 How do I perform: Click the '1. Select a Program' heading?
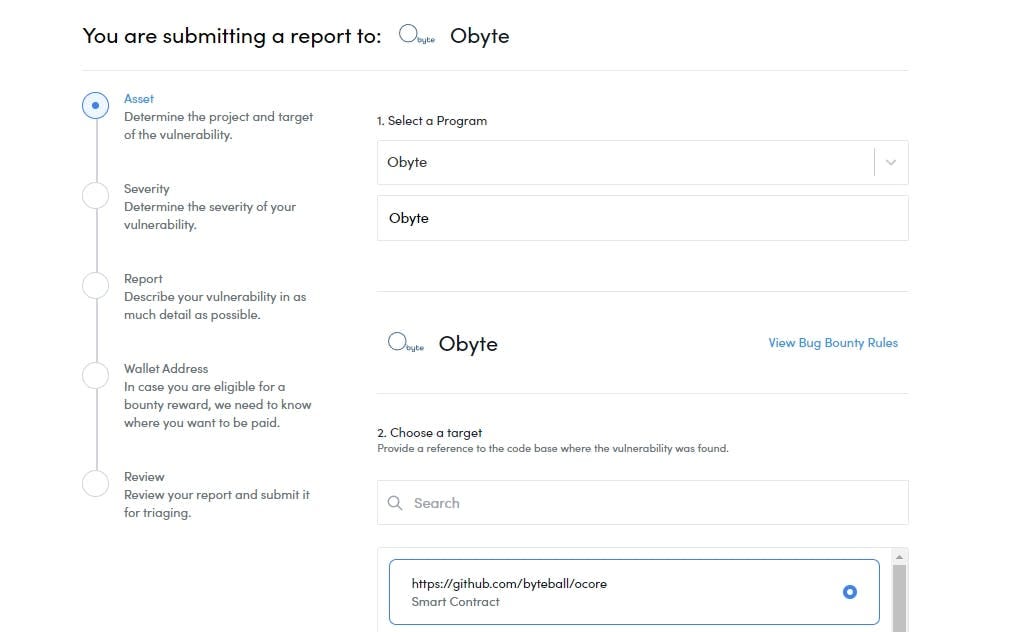point(432,121)
